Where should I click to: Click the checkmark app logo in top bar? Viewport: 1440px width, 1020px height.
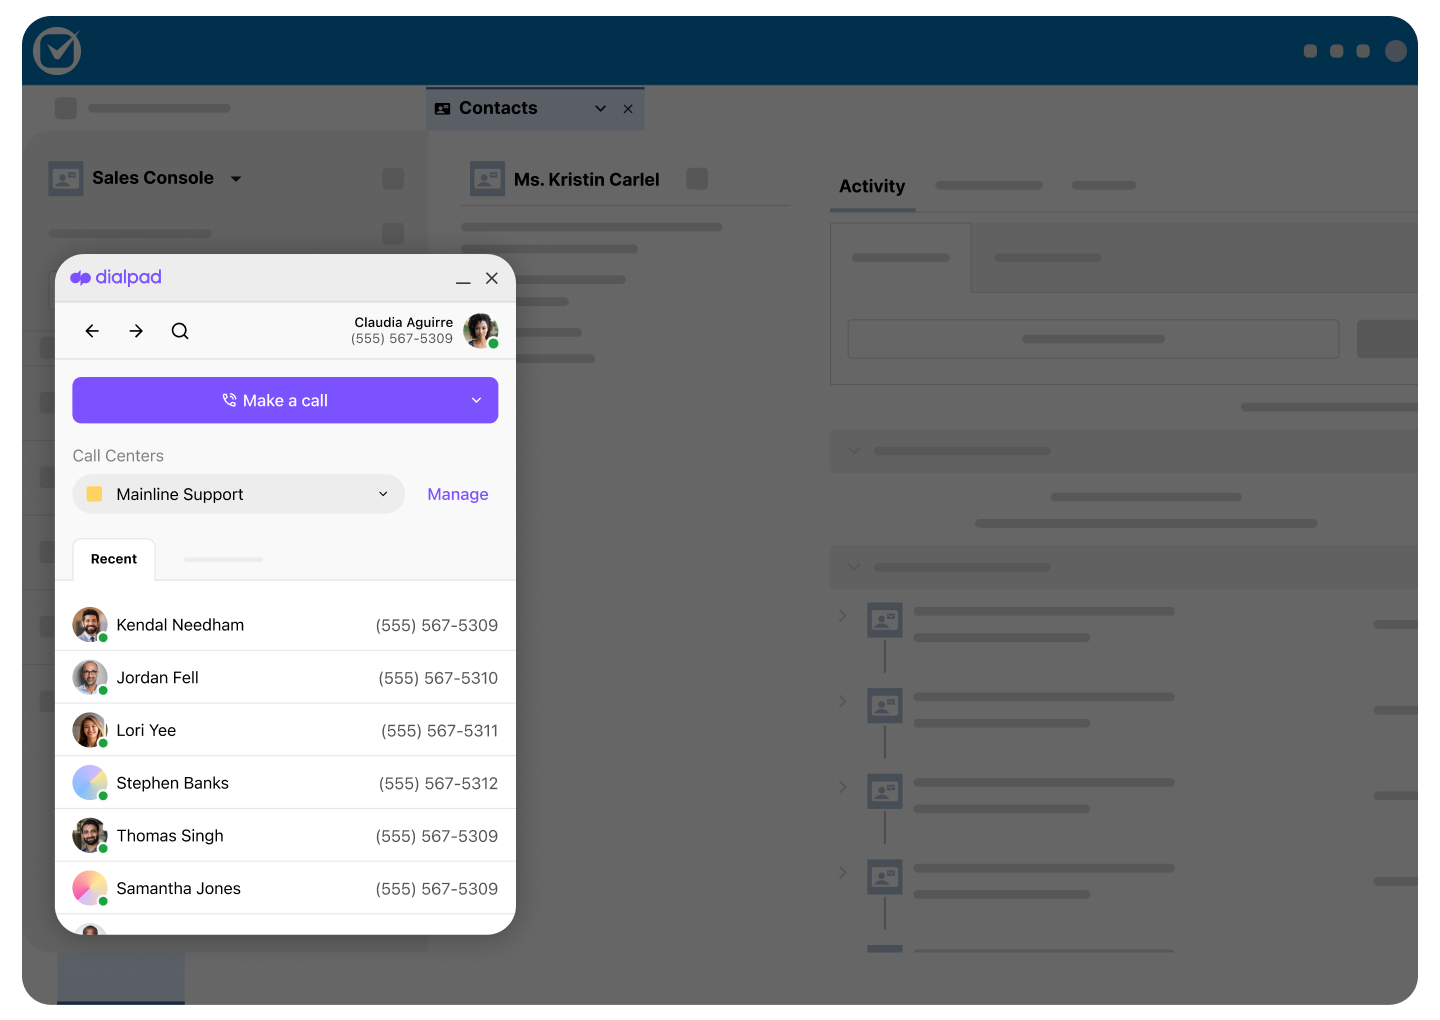pos(57,51)
